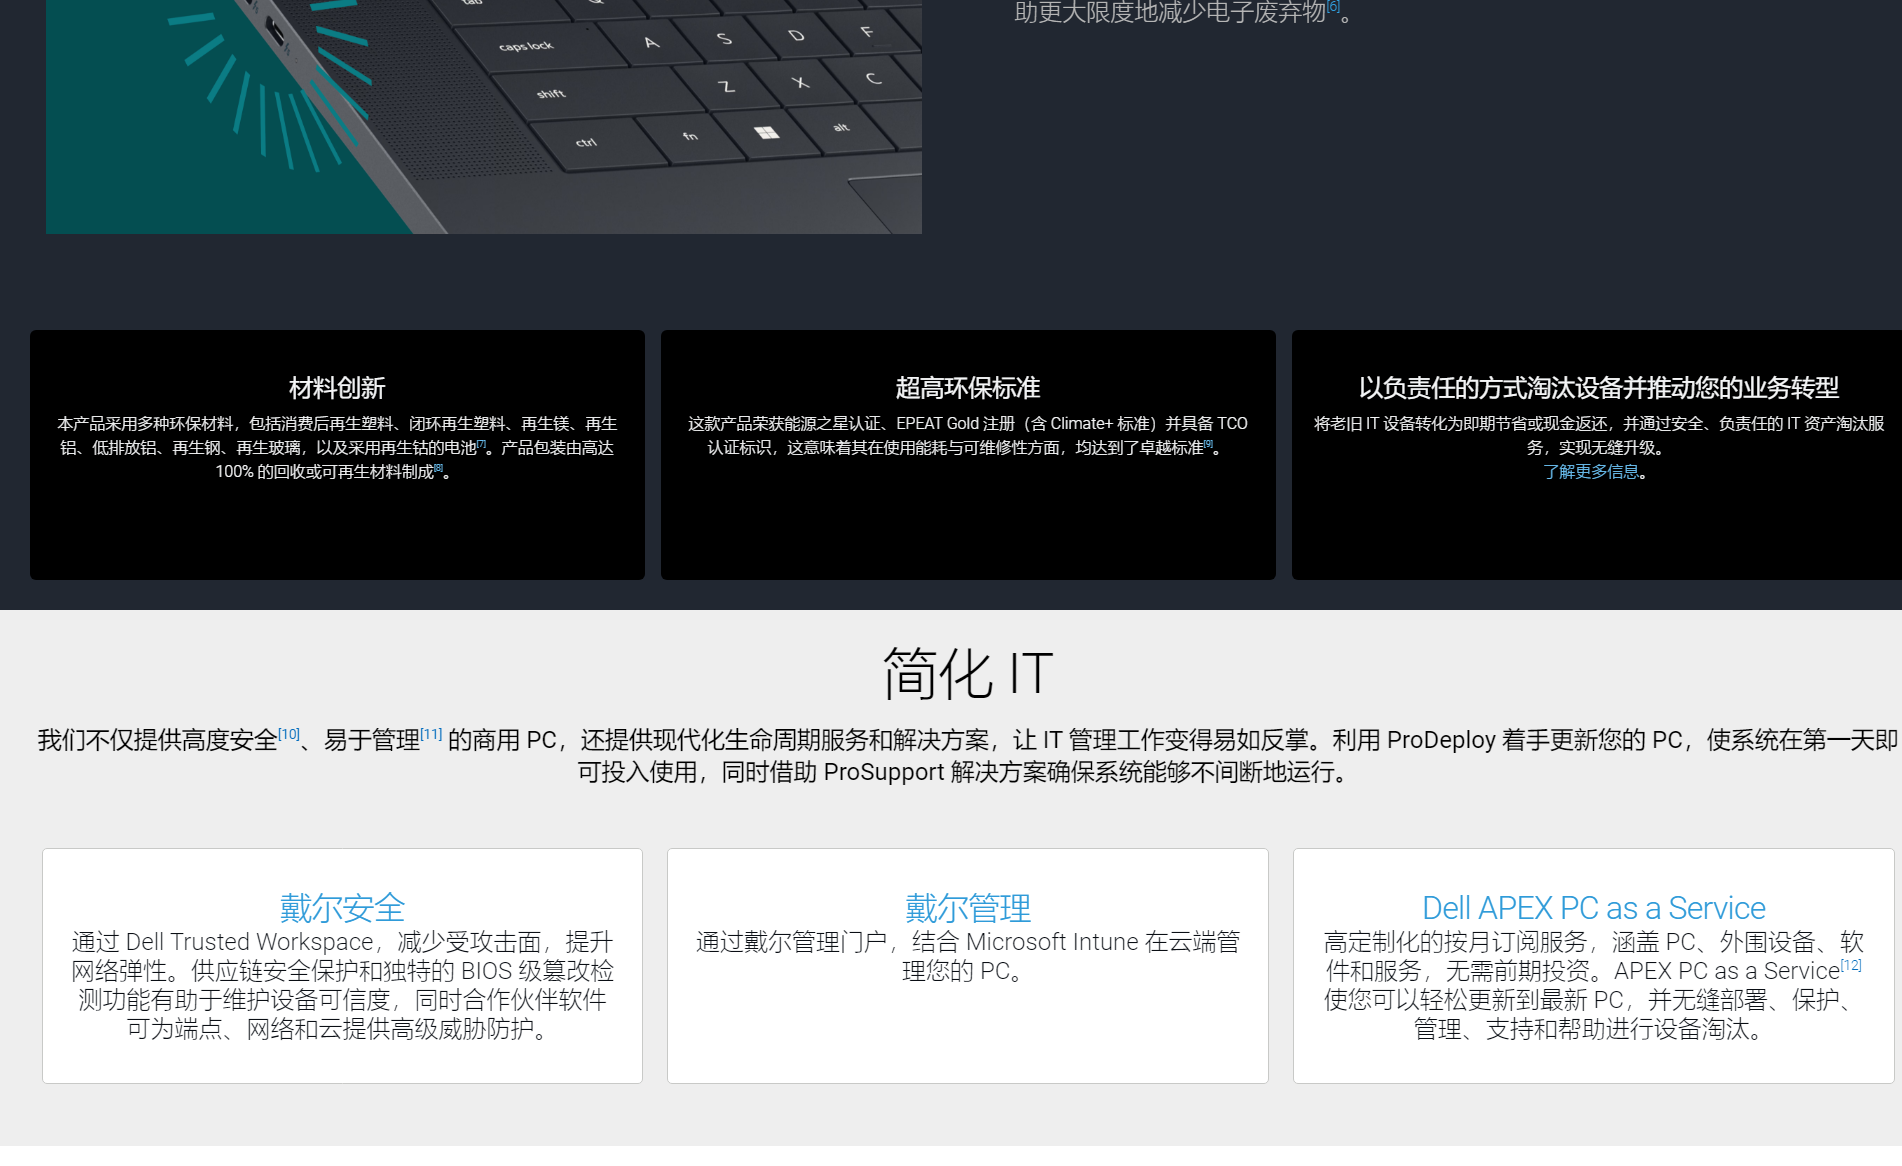Click the 简化 IT section heading
This screenshot has height=1166, width=1902.
pos(967,673)
